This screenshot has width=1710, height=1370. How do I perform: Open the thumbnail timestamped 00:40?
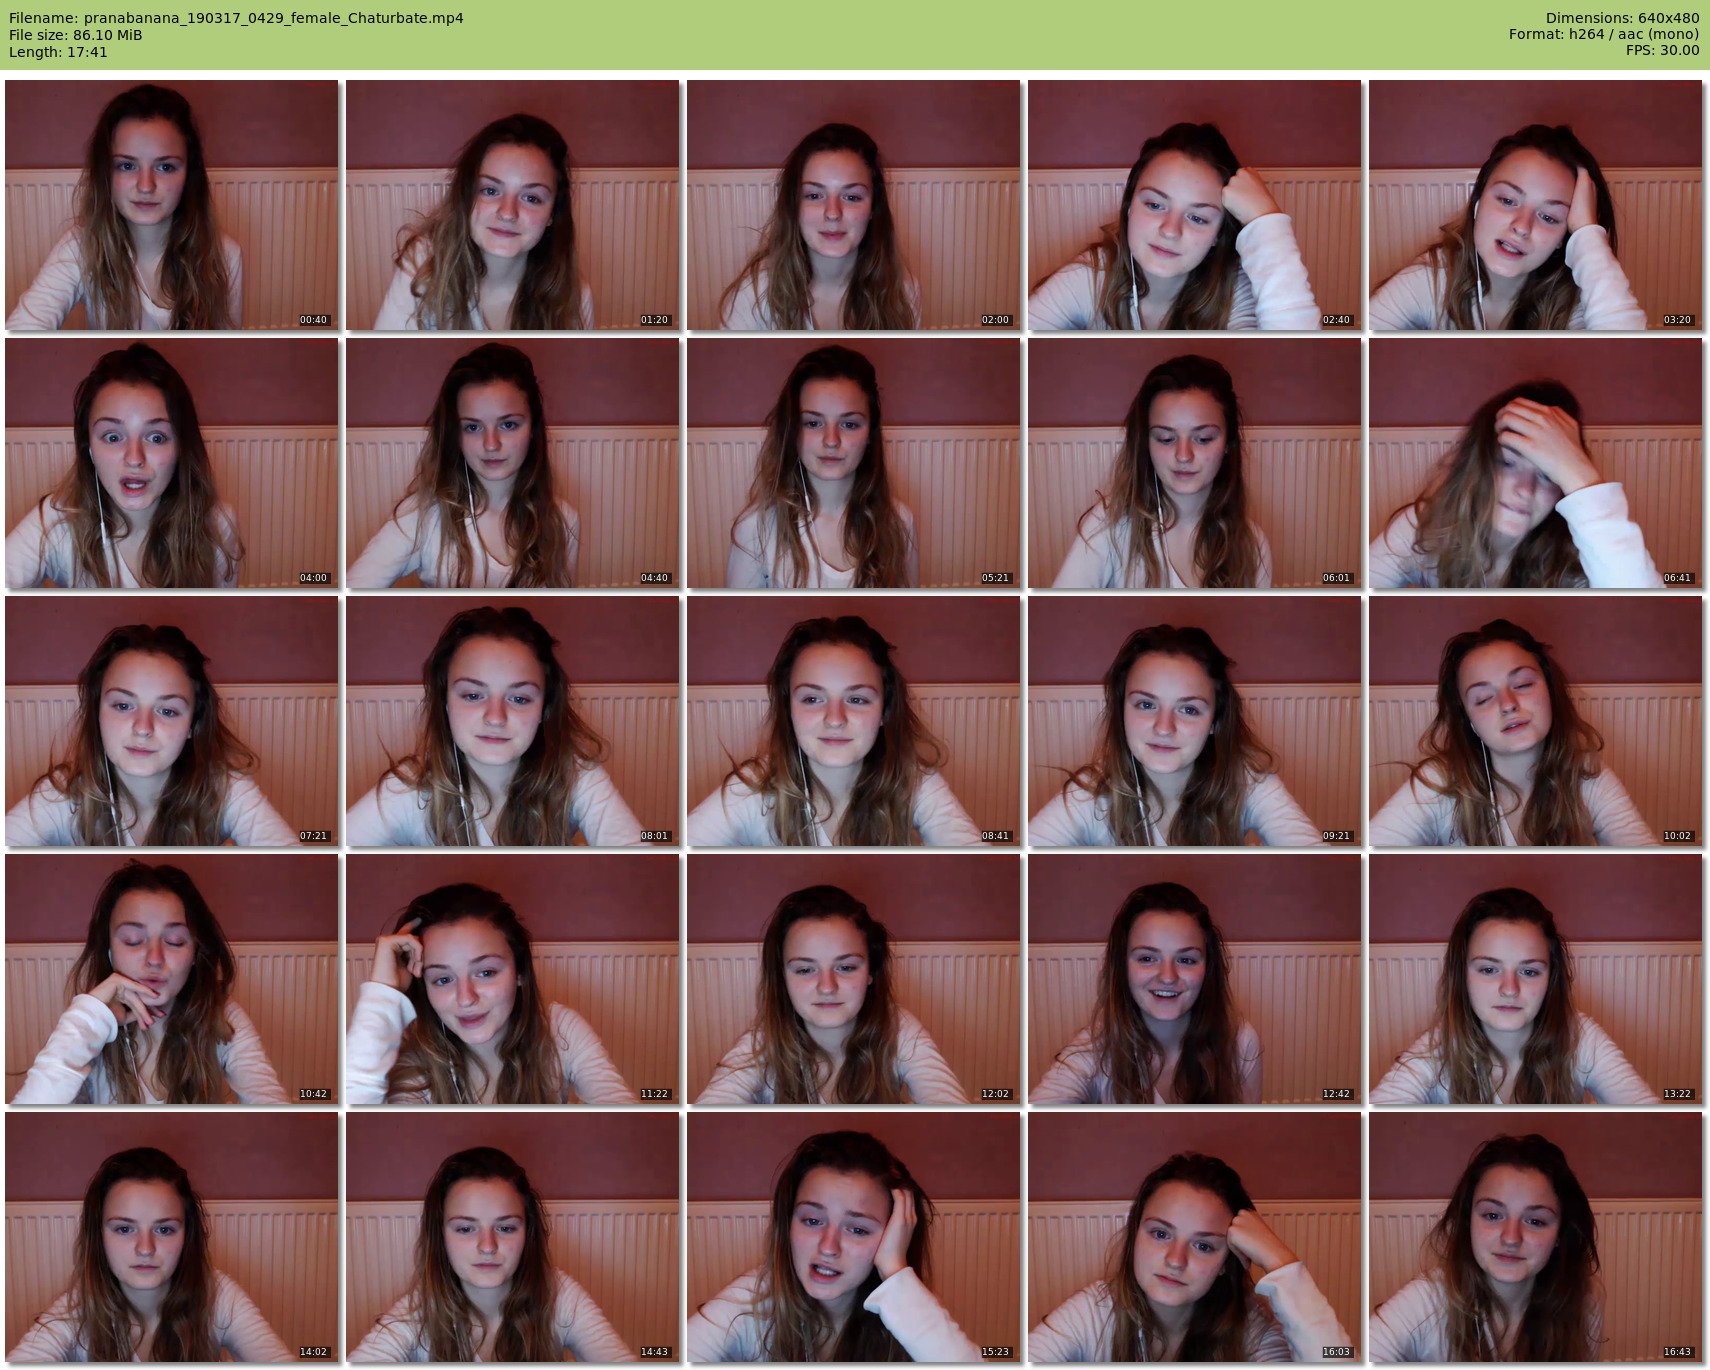pyautogui.click(x=171, y=205)
